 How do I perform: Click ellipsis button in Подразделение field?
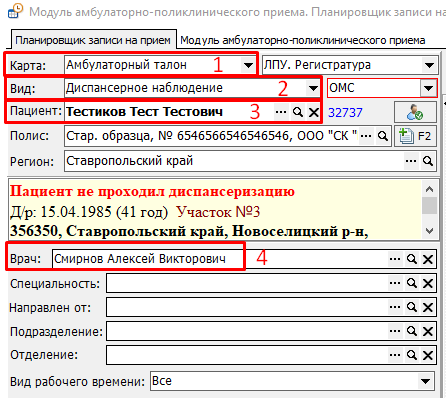point(395,331)
